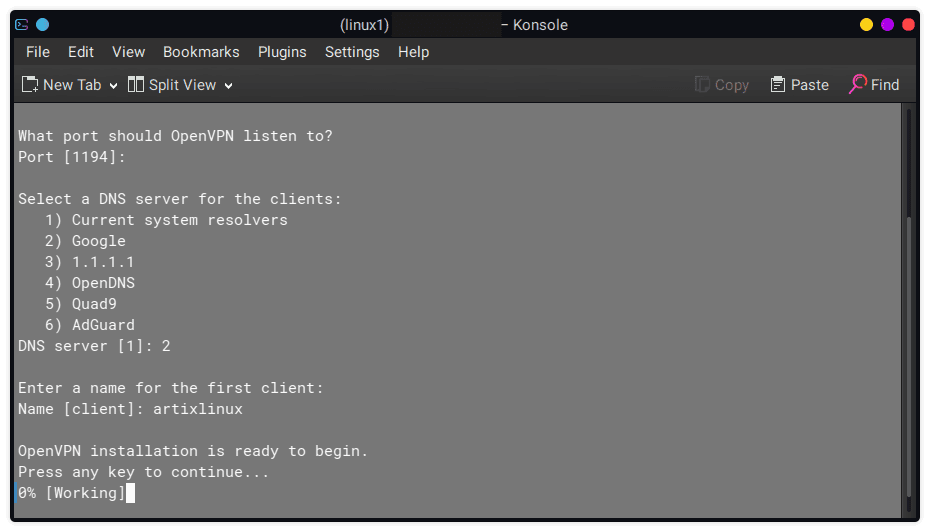Viewport: 930px width, 532px height.
Task: Click 'Select a DNS server for the clients:'
Action: [x=180, y=199]
